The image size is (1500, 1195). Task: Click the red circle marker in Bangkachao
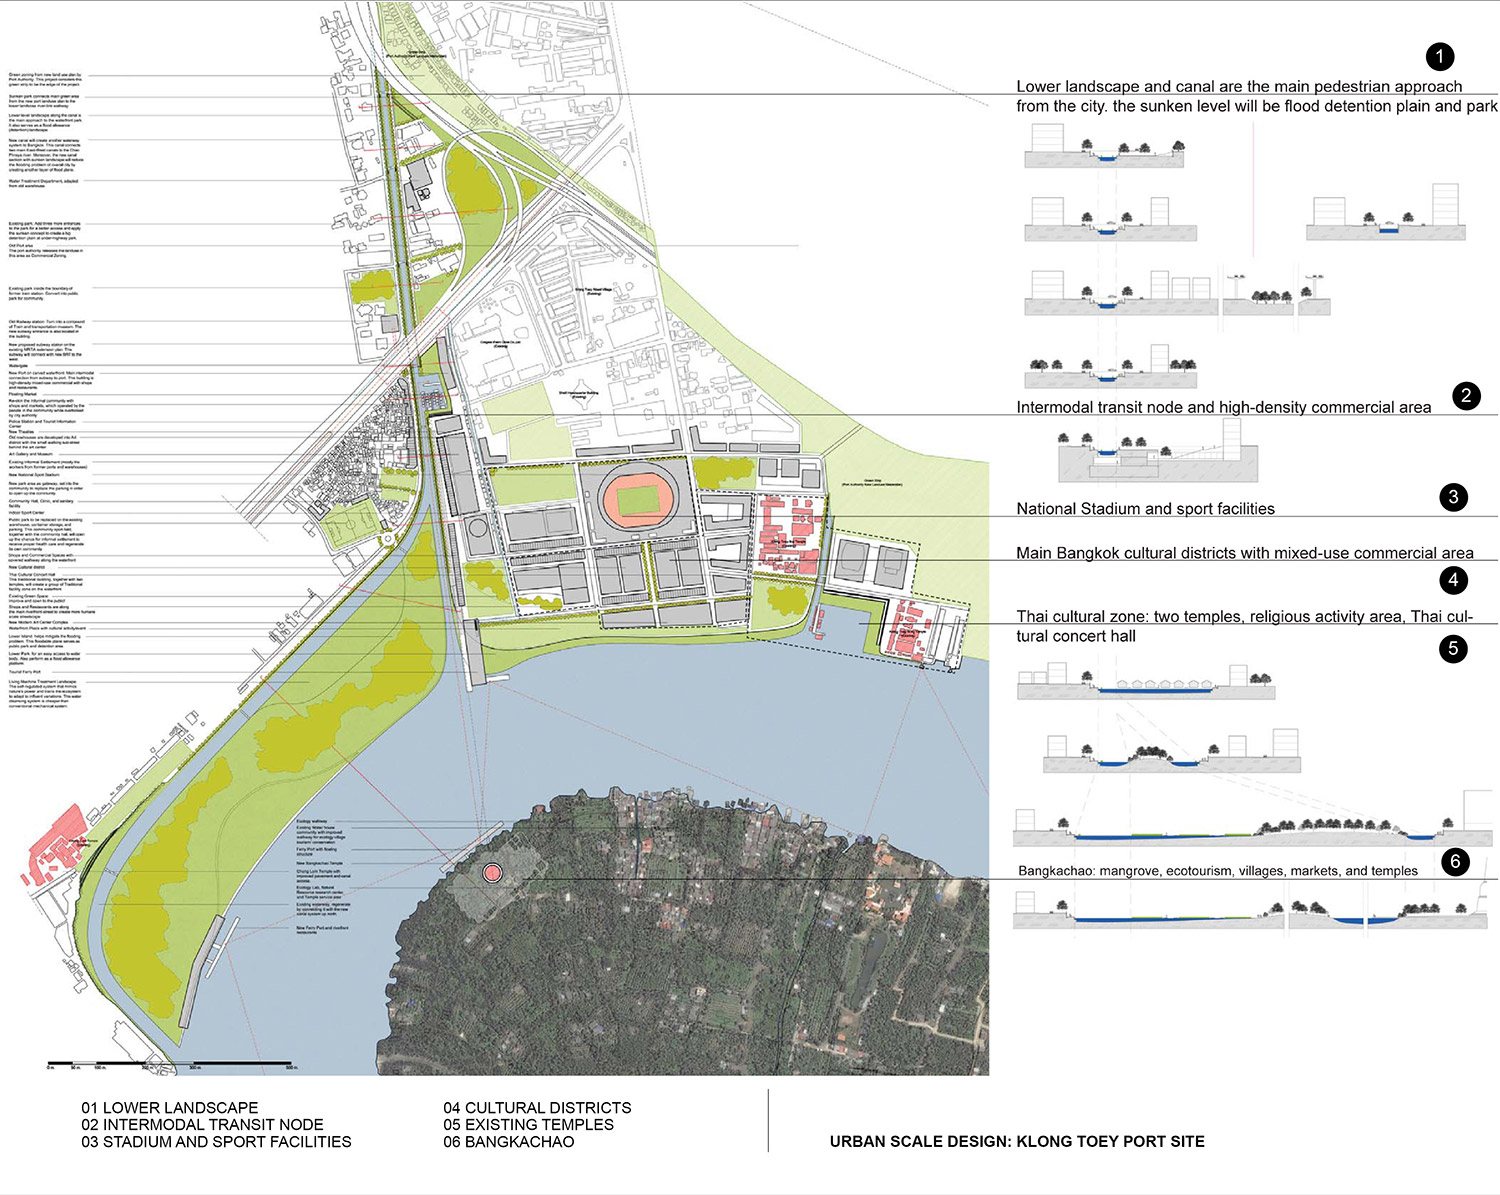(x=491, y=873)
